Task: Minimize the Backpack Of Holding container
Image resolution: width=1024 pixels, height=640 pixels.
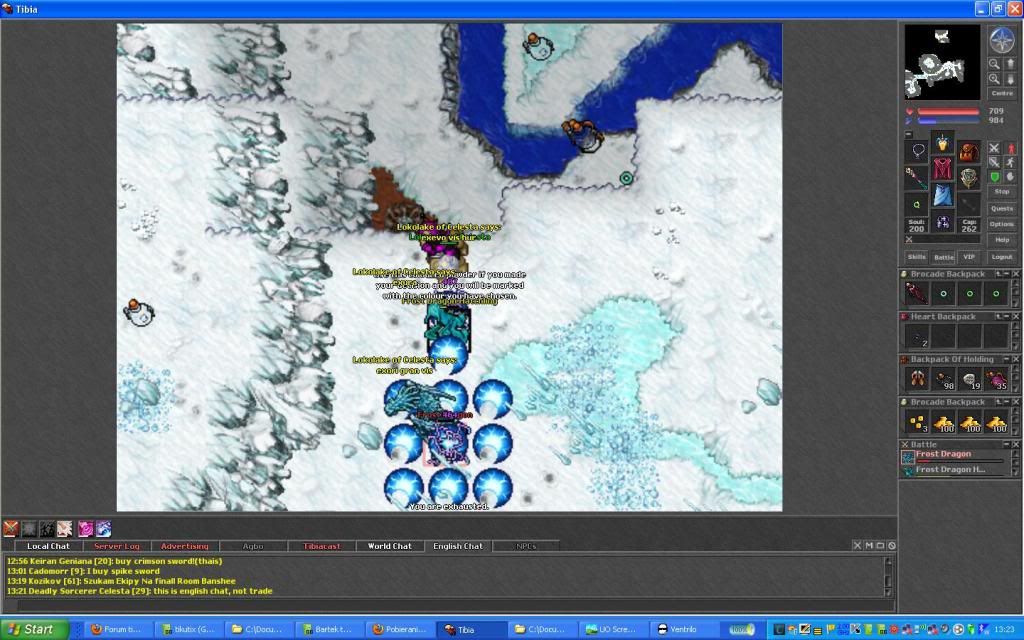Action: [x=1007, y=359]
